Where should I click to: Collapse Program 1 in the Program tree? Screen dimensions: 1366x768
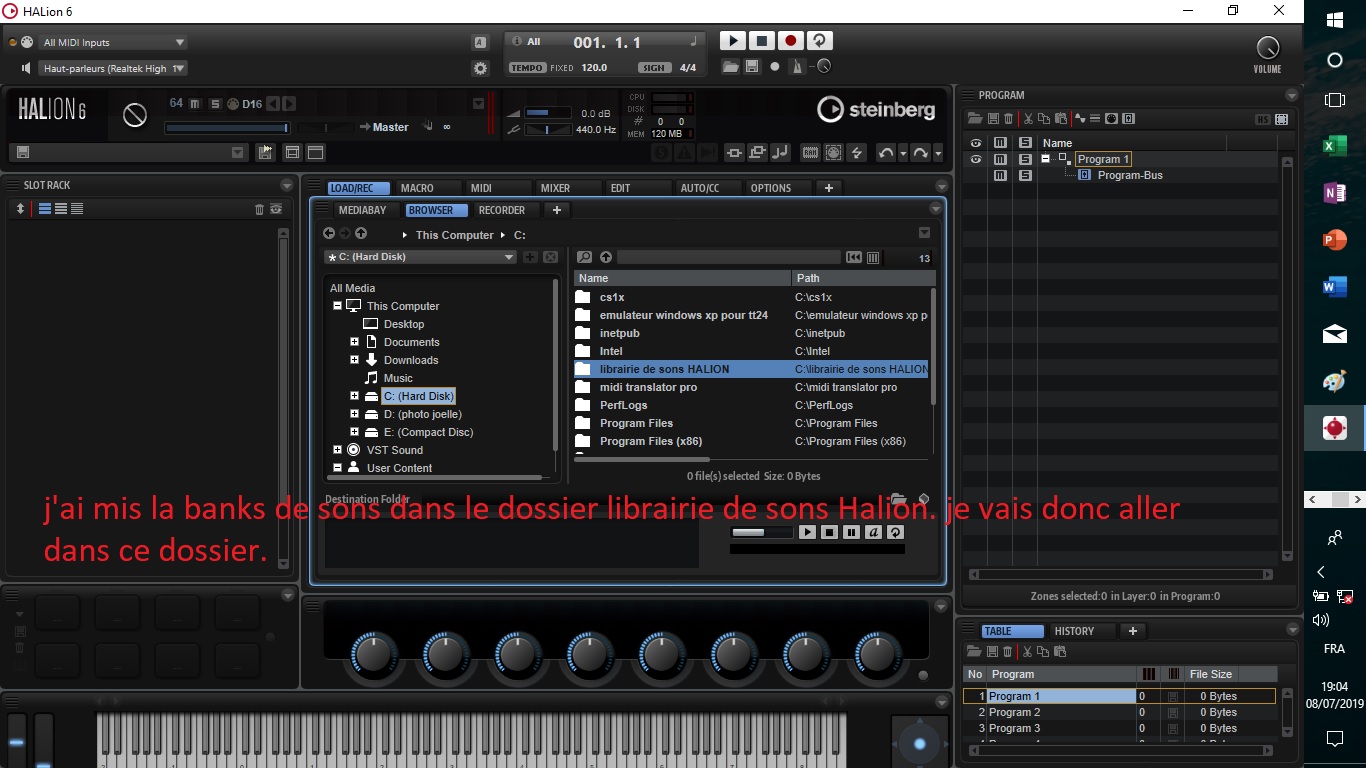pyautogui.click(x=1046, y=158)
